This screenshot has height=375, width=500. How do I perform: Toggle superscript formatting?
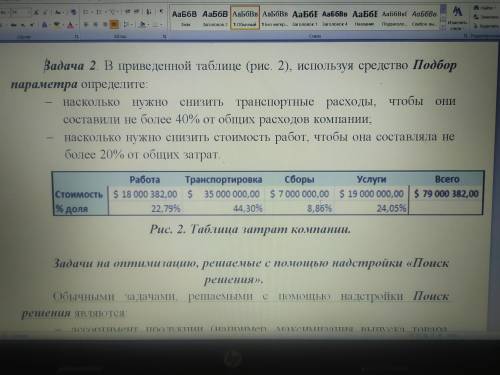point(32,25)
